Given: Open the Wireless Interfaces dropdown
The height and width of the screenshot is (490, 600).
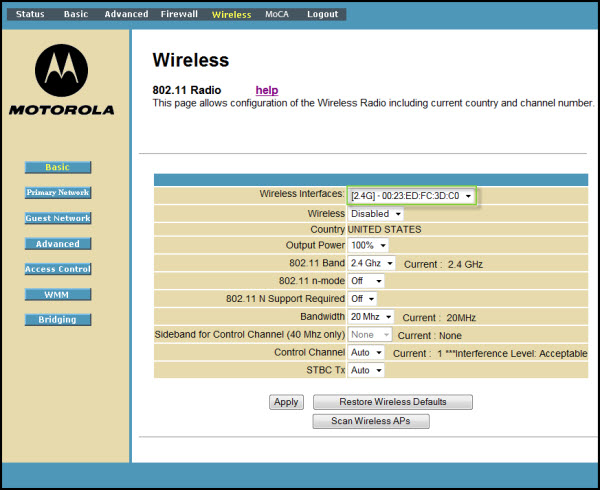Looking at the screenshot, I should (x=411, y=196).
